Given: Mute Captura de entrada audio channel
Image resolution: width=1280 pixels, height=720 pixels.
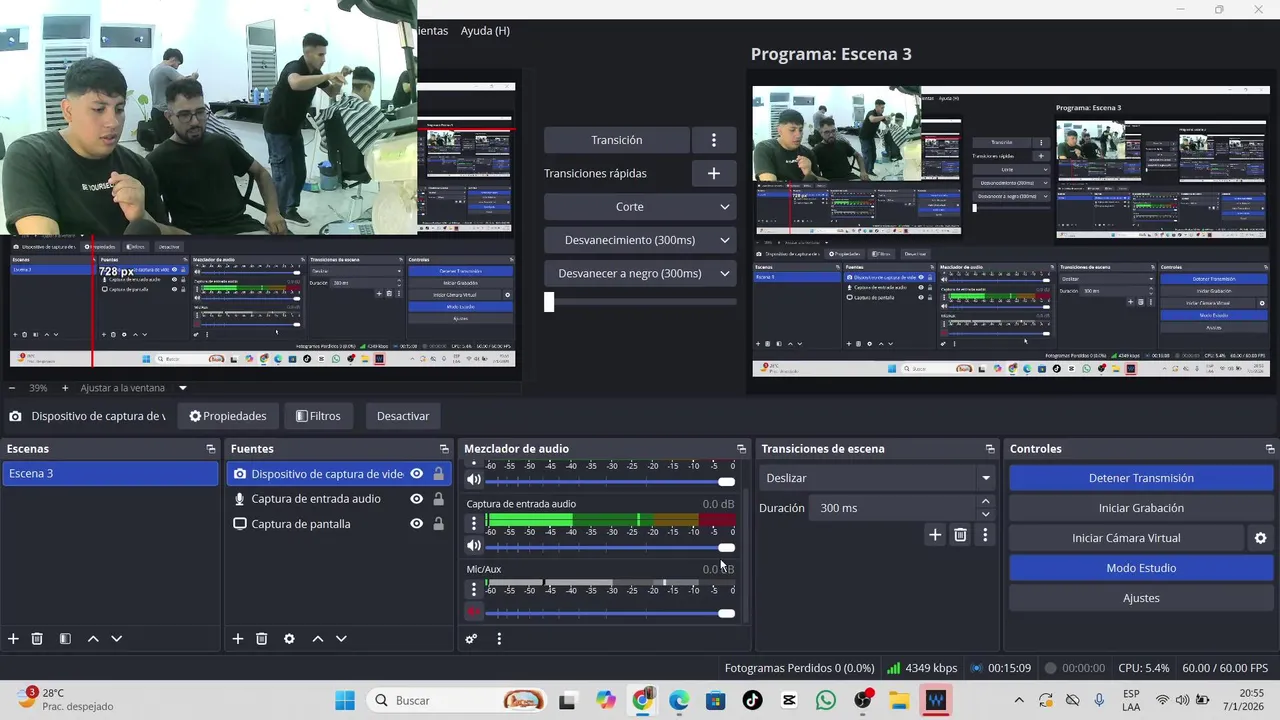Looking at the screenshot, I should coord(474,546).
